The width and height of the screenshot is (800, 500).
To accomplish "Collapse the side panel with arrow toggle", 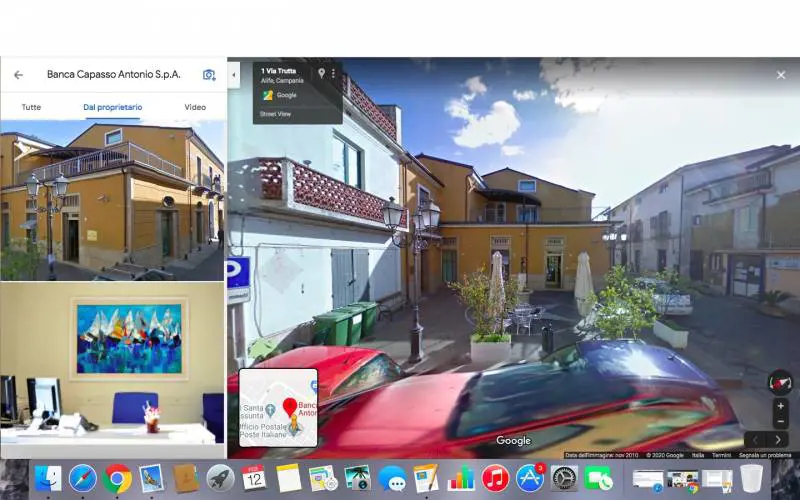I will [234, 75].
